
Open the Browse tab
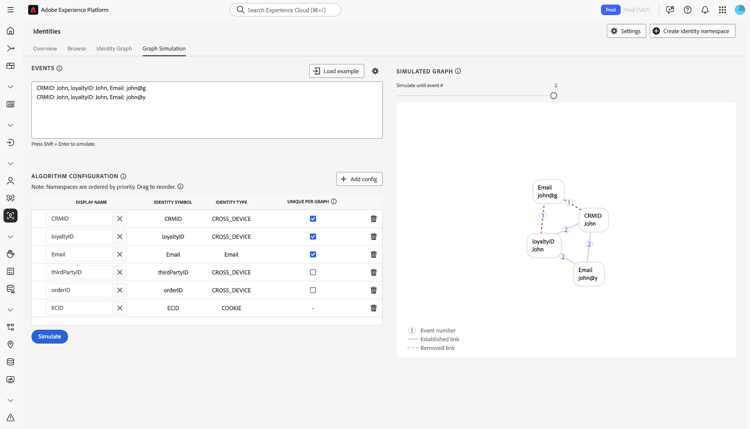(77, 48)
